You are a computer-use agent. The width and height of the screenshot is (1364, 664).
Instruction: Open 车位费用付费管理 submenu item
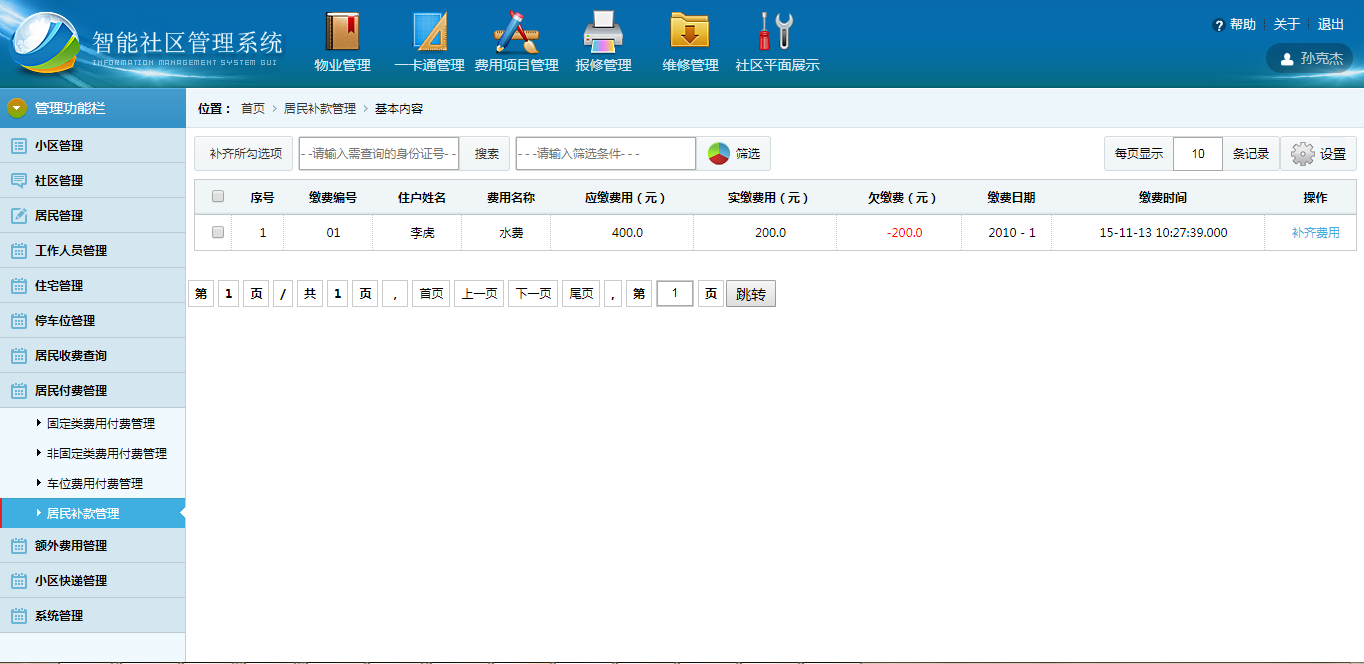tap(93, 484)
